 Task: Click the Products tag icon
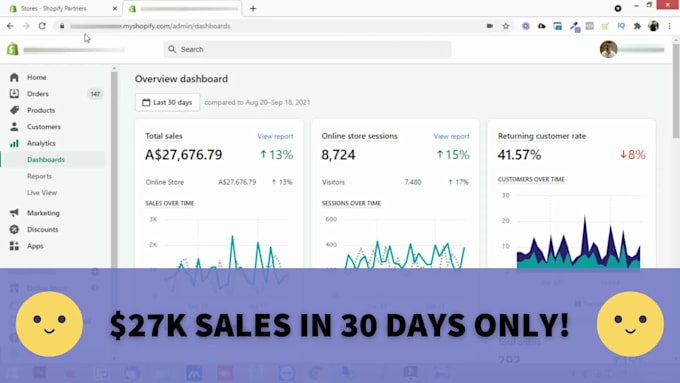14,110
